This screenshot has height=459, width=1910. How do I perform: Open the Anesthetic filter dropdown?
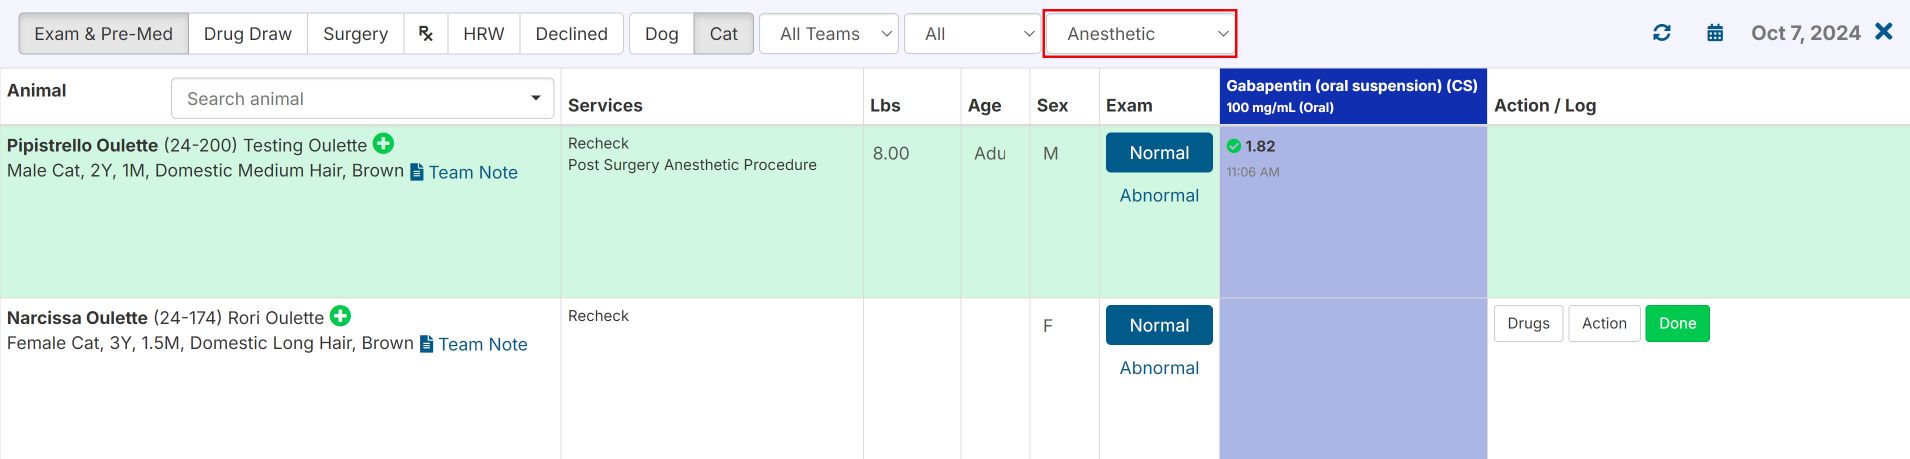point(1140,34)
